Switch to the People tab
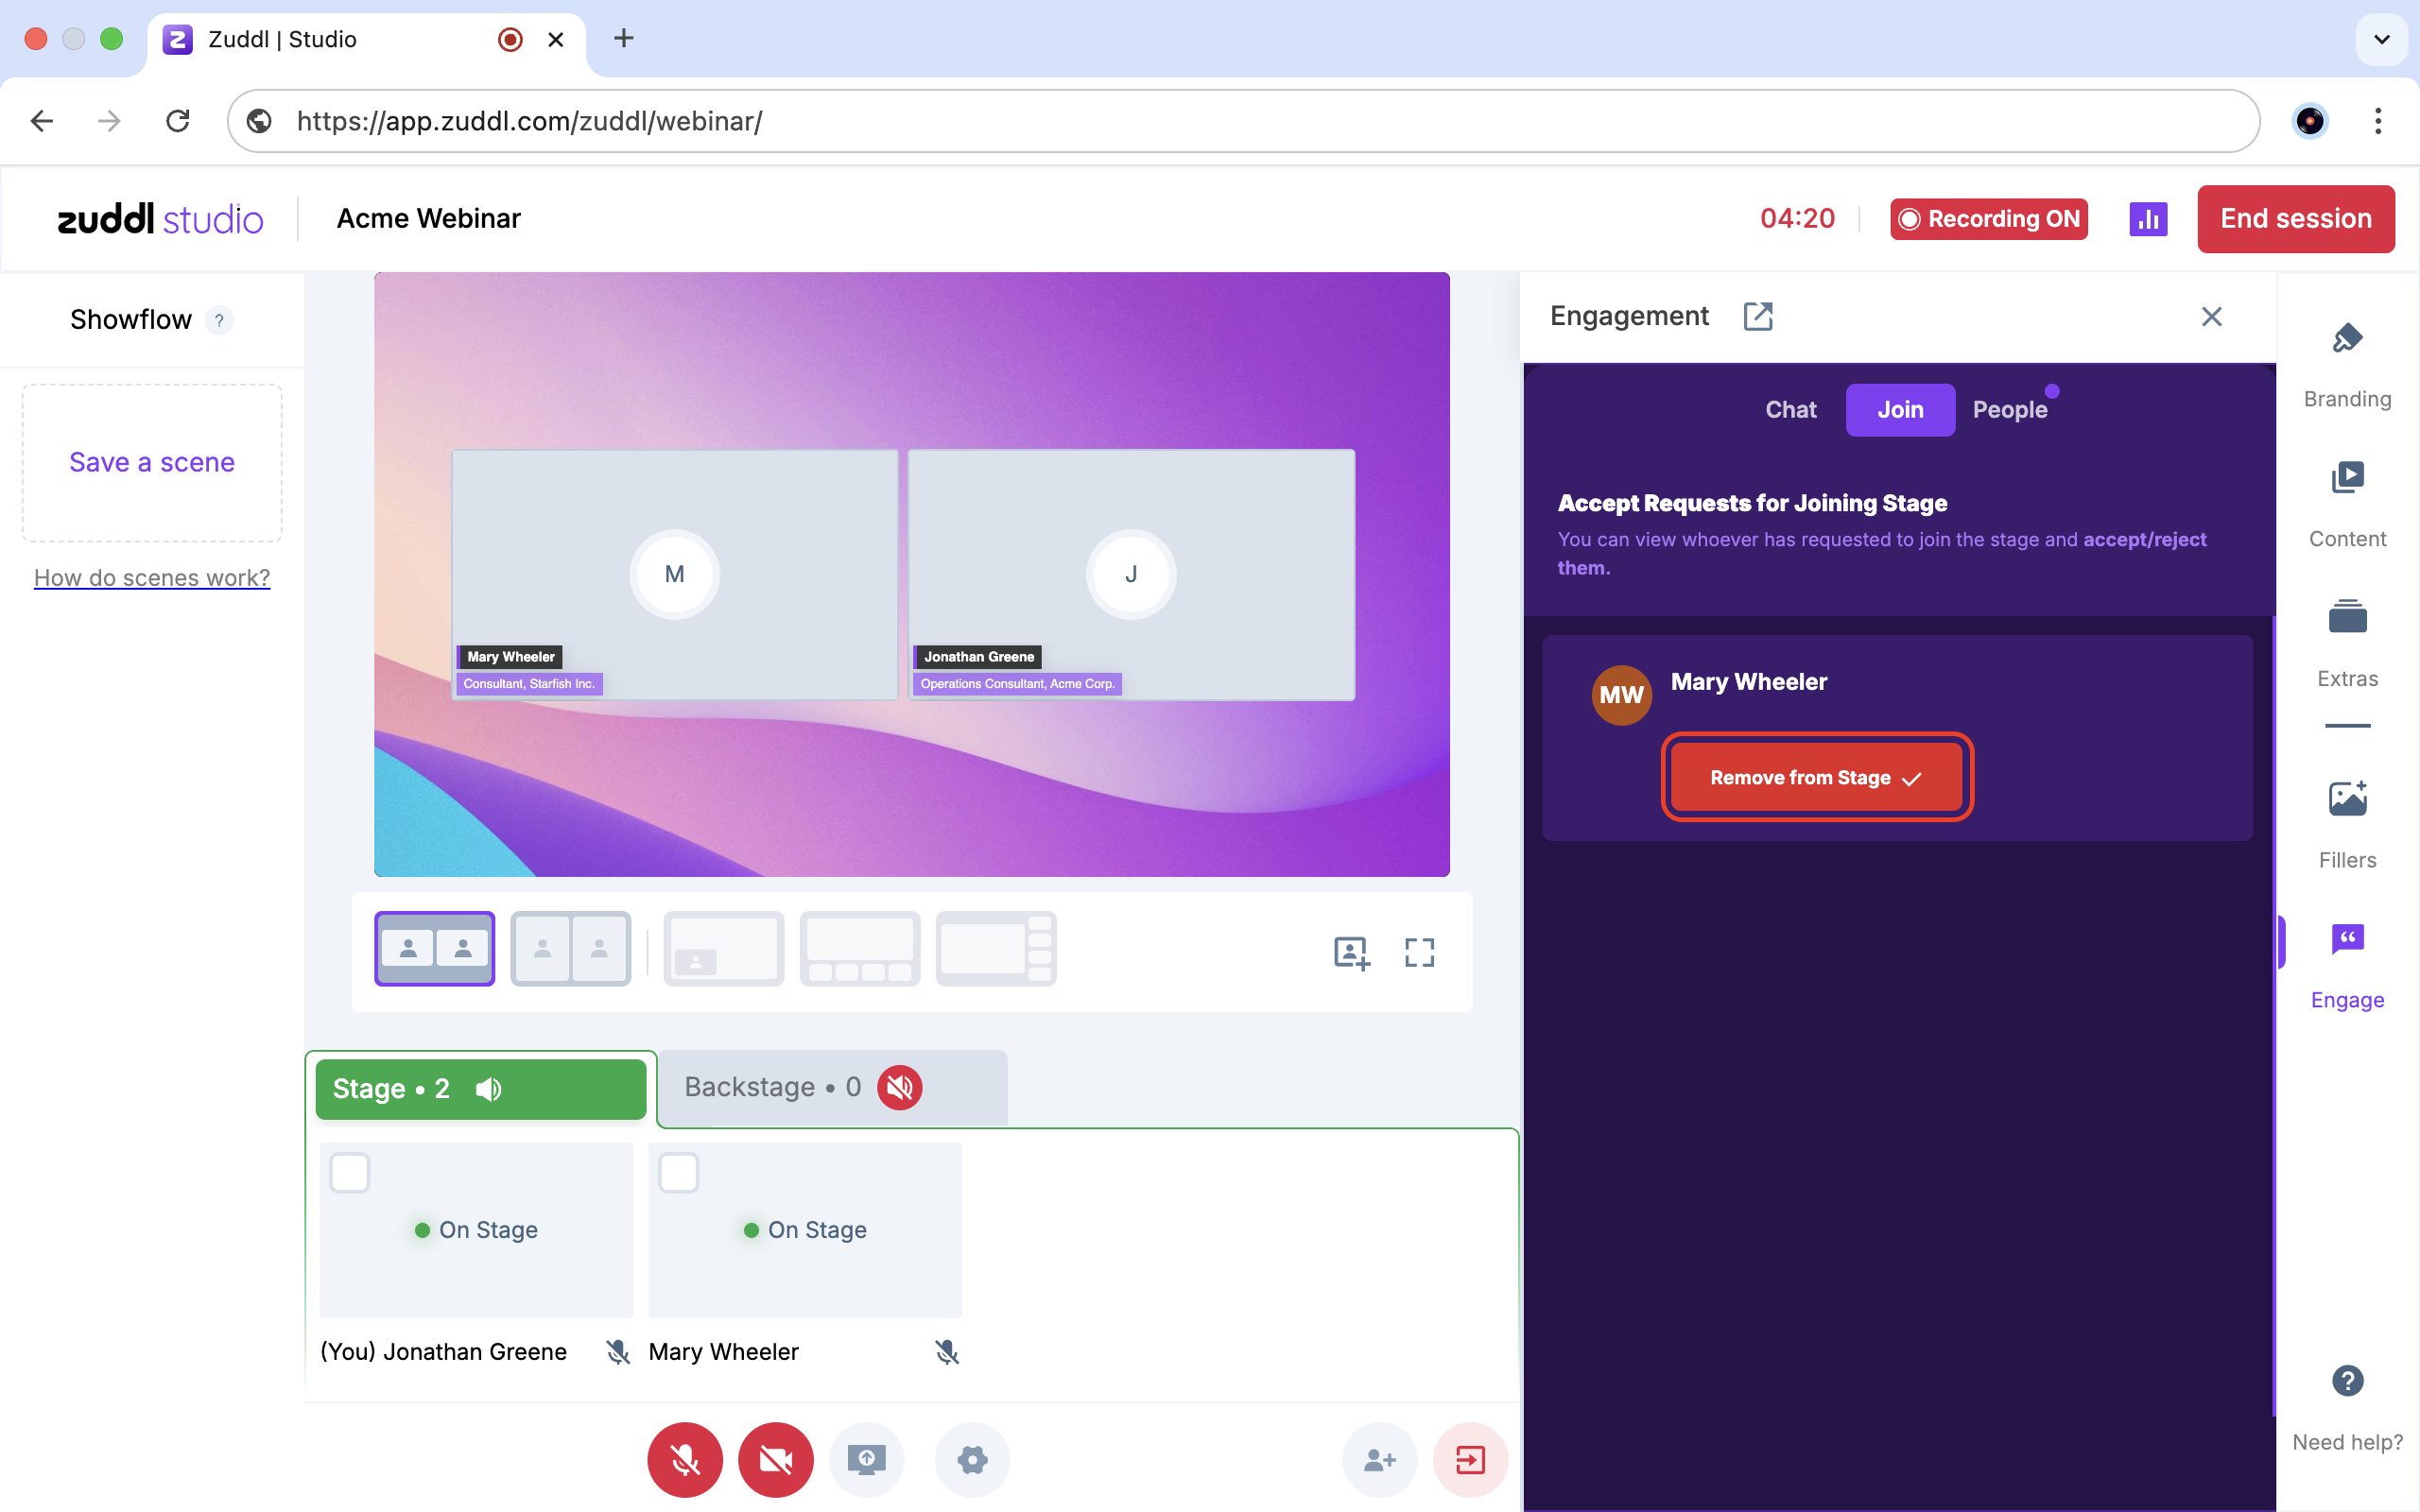Viewport: 2420px width, 1512px height. pyautogui.click(x=2009, y=410)
